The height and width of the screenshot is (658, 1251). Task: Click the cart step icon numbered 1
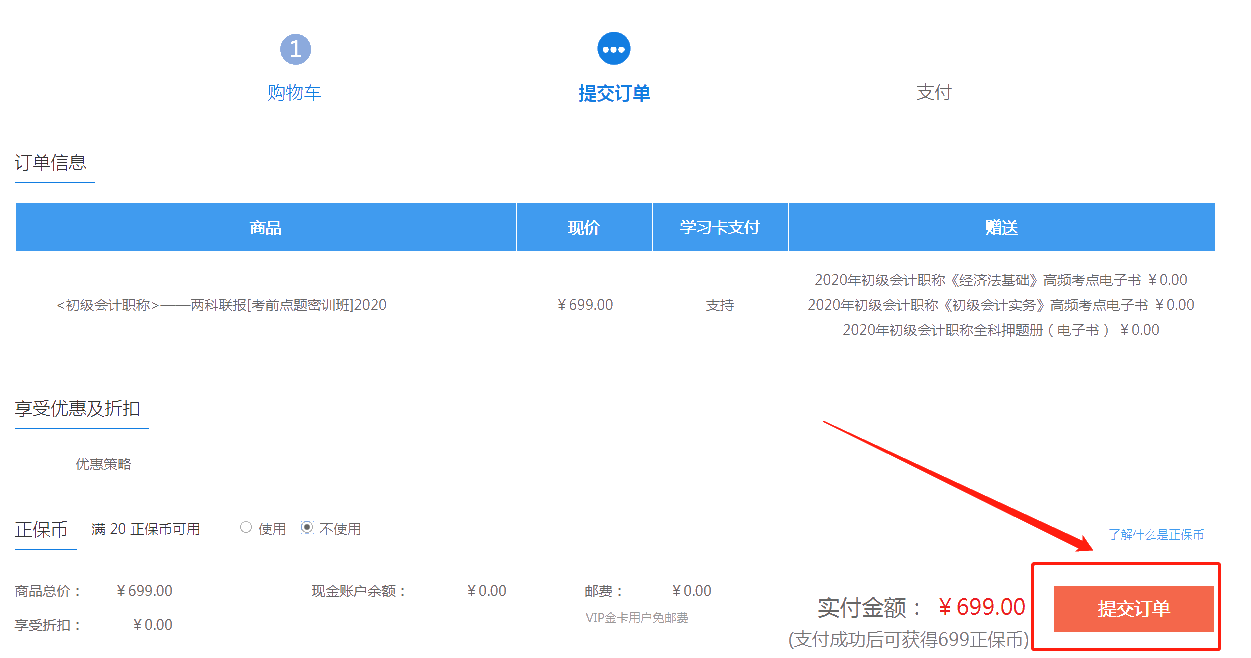tap(295, 48)
